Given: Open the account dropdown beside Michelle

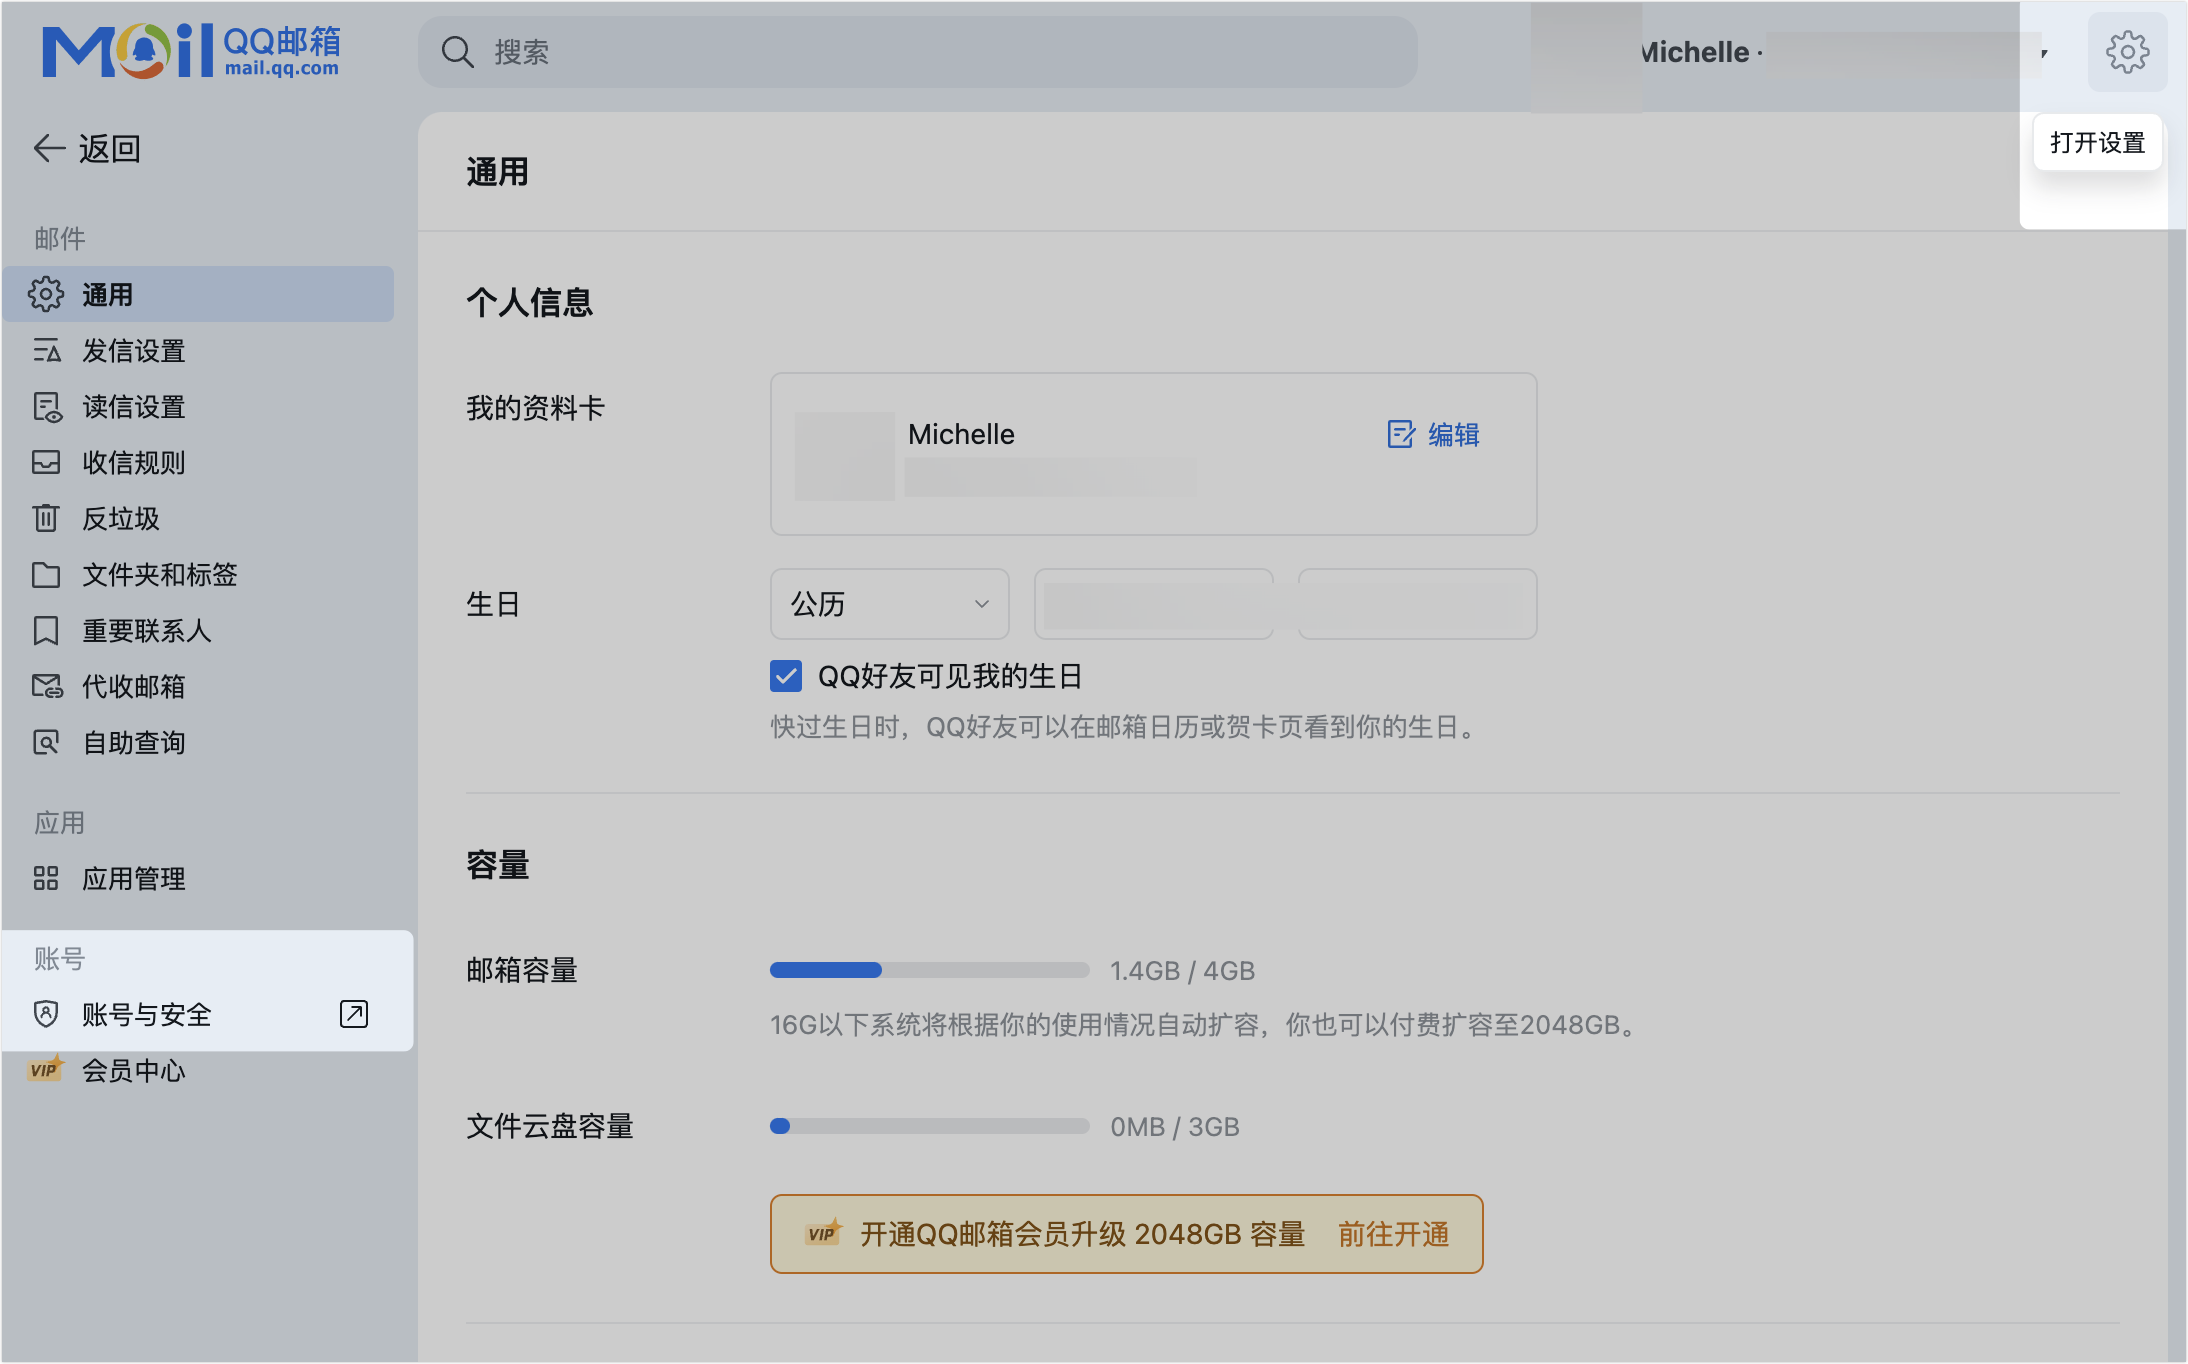Looking at the screenshot, I should pos(2043,54).
